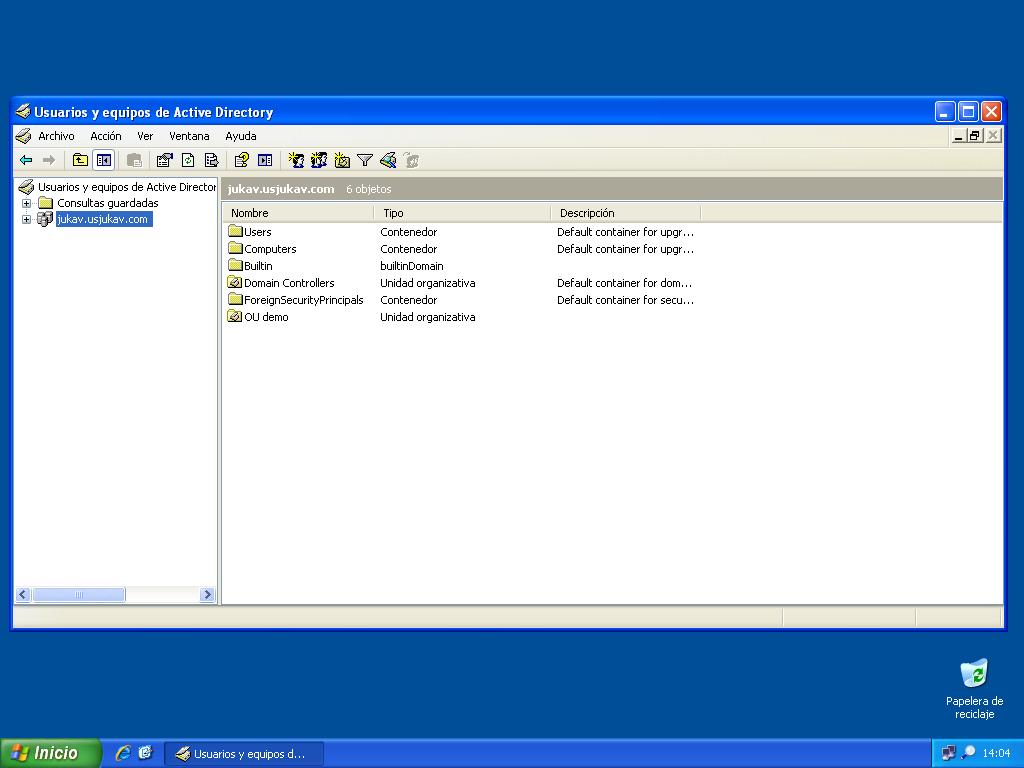1024x768 pixels.
Task: Click the Help toolbar icon
Action: (x=241, y=160)
